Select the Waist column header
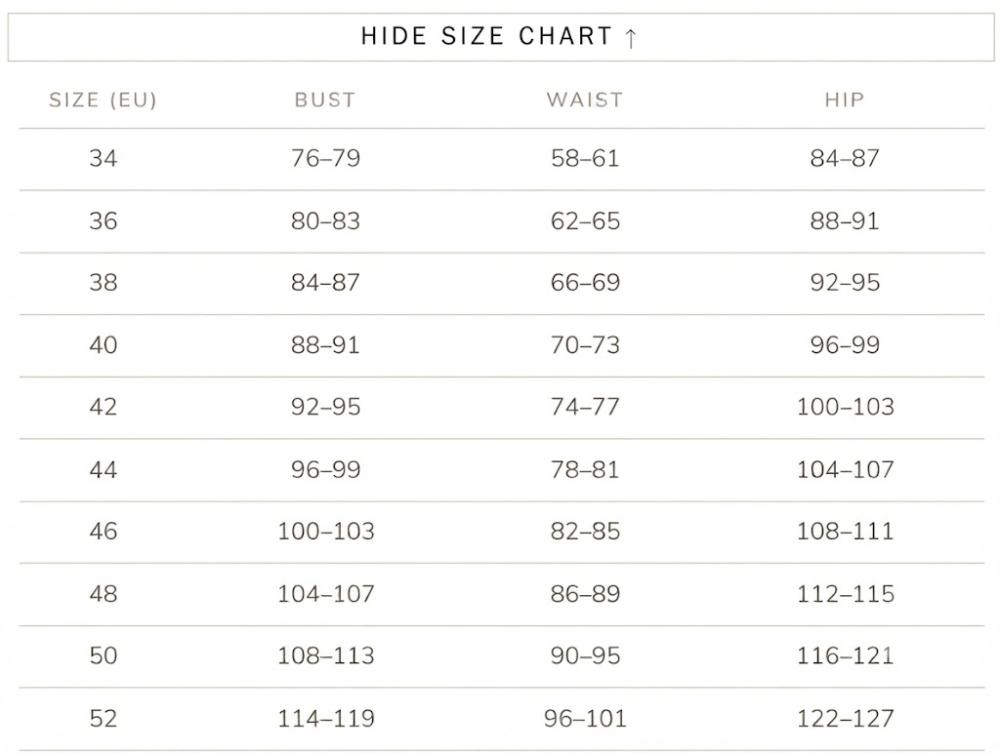1000x753 pixels. coord(585,100)
